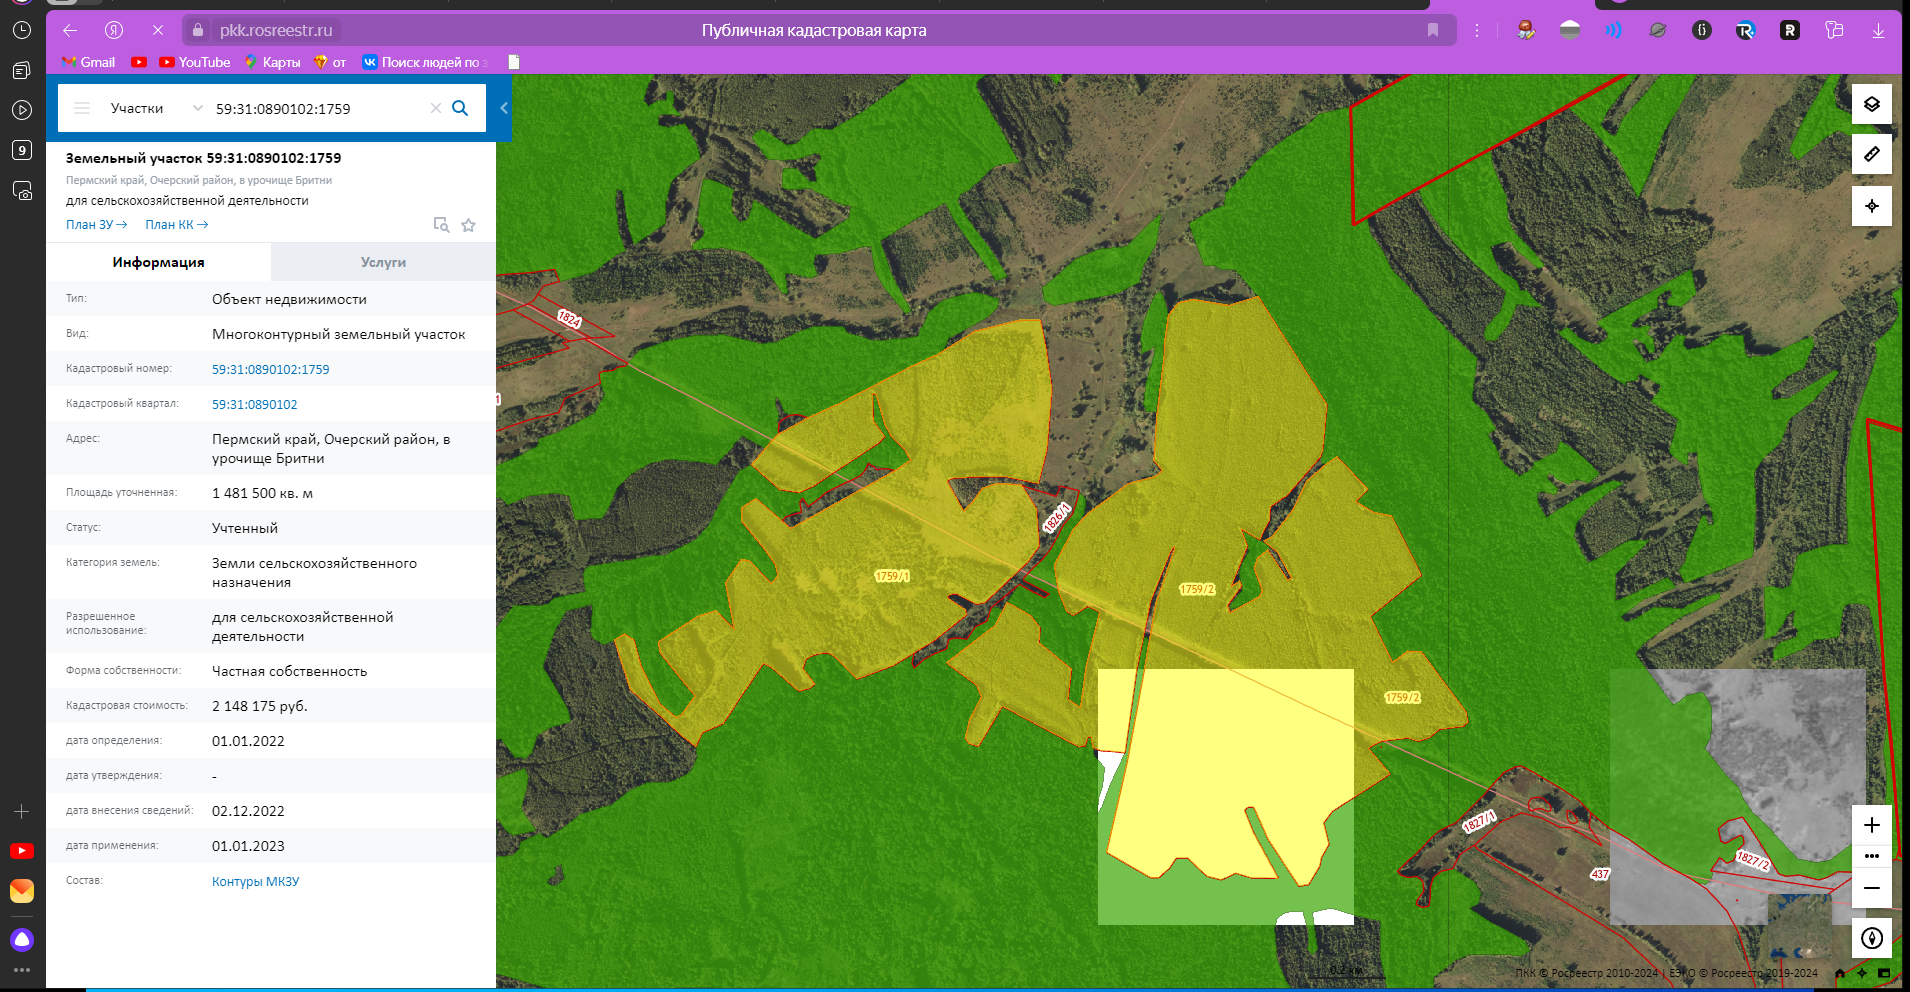The image size is (1910, 992).
Task: Expand the Участки search type dropdown
Action: (x=156, y=108)
